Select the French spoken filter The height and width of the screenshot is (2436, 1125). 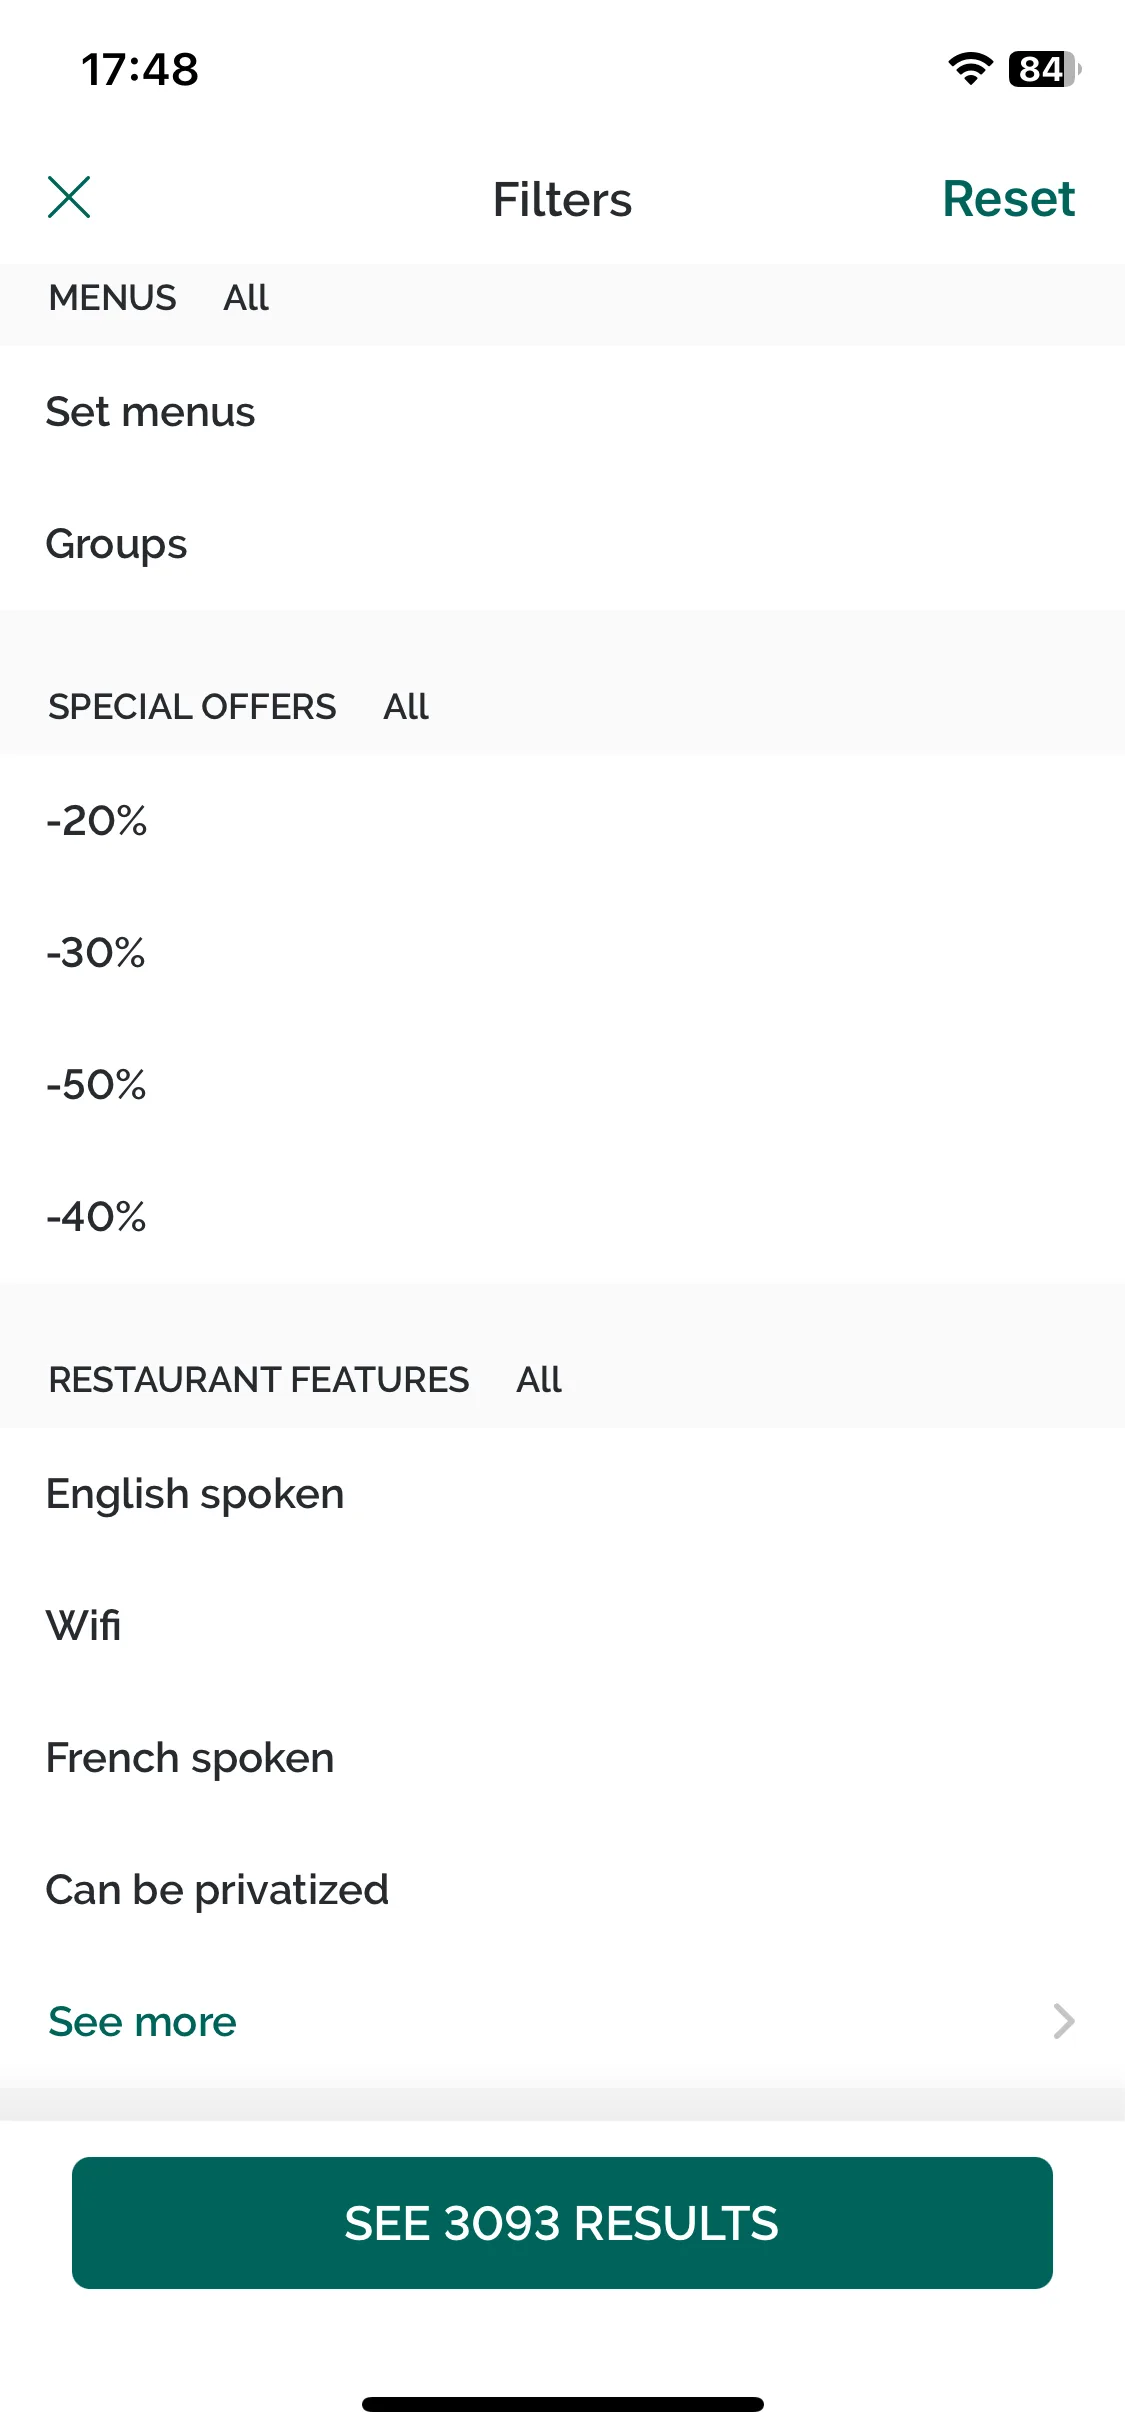point(562,1758)
